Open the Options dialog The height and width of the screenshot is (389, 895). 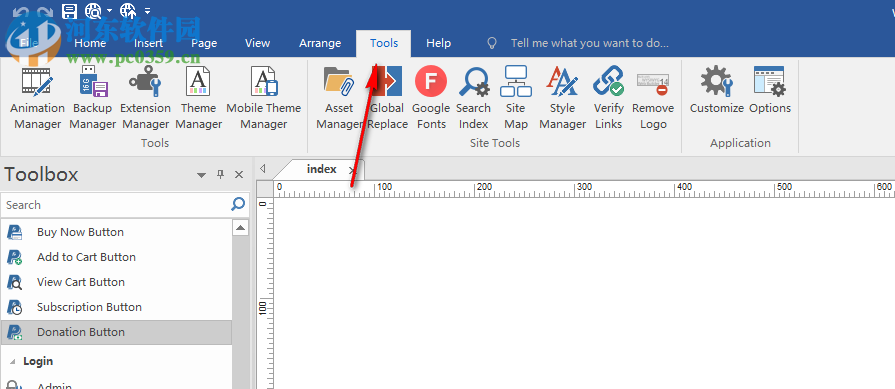(770, 91)
